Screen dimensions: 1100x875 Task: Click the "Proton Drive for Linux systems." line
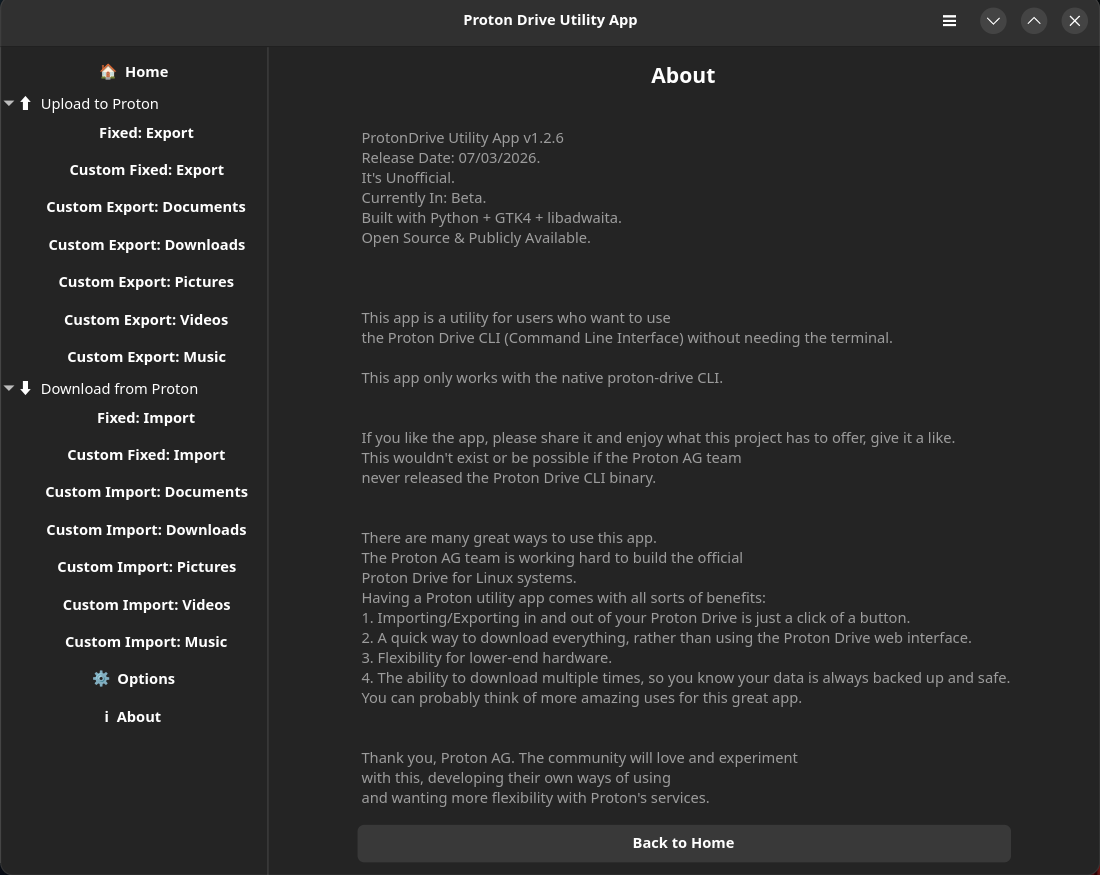469,578
